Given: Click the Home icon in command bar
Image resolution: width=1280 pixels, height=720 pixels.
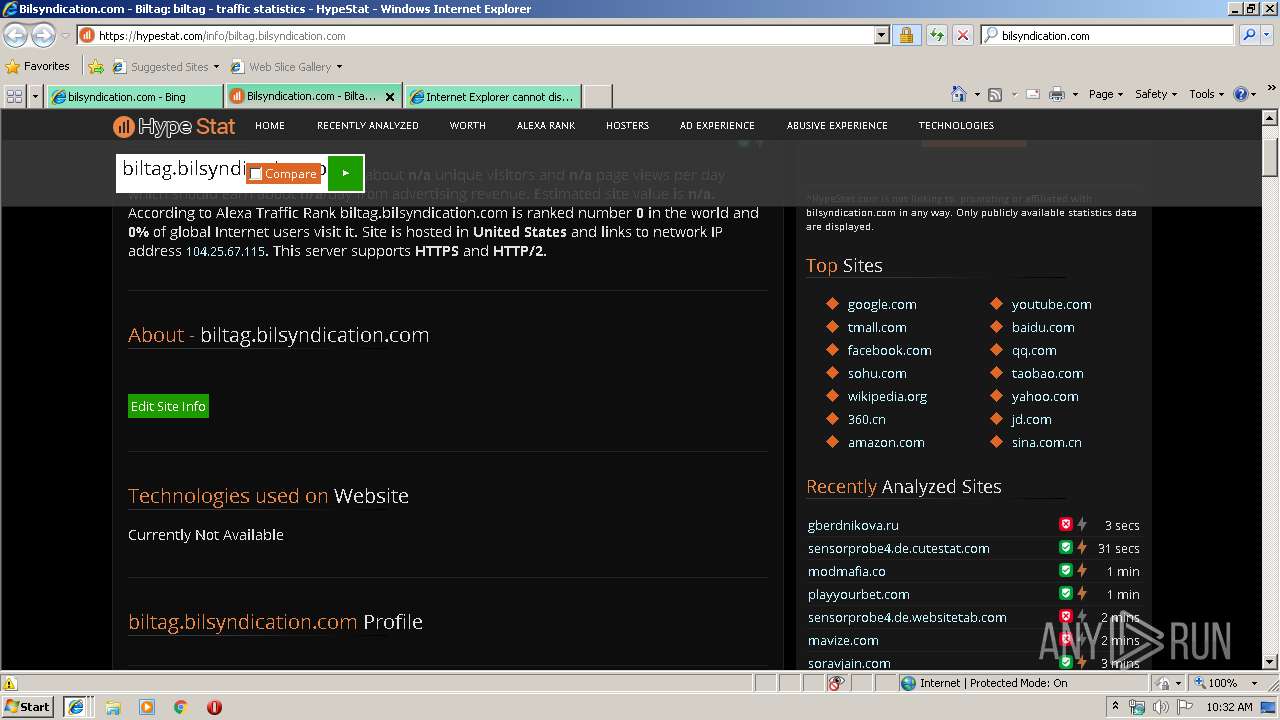Looking at the screenshot, I should pyautogui.click(x=959, y=94).
